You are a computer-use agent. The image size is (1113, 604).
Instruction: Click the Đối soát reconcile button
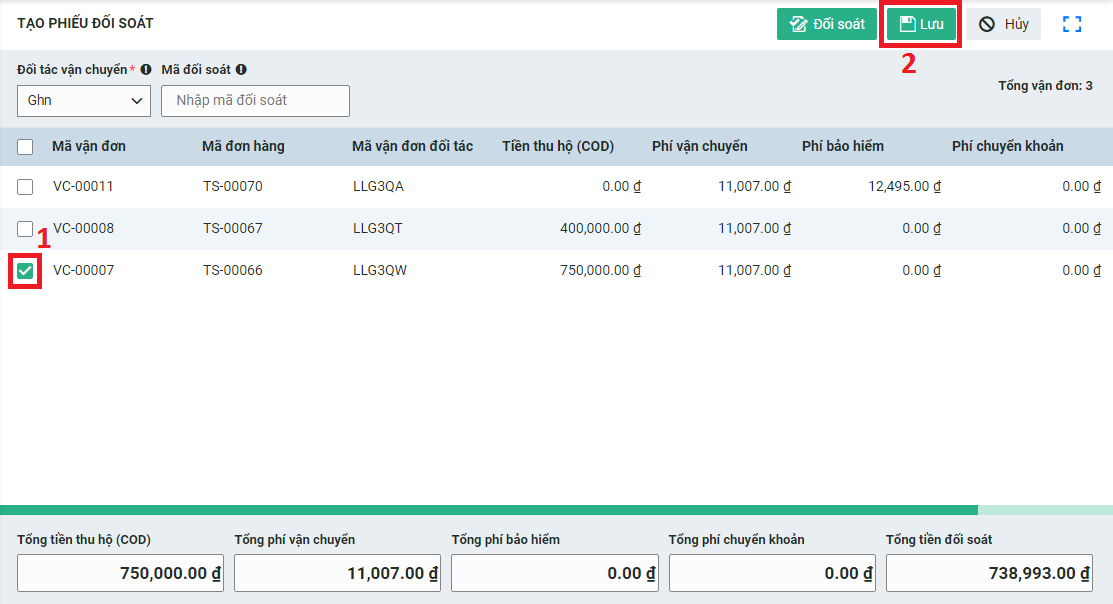(x=827, y=24)
